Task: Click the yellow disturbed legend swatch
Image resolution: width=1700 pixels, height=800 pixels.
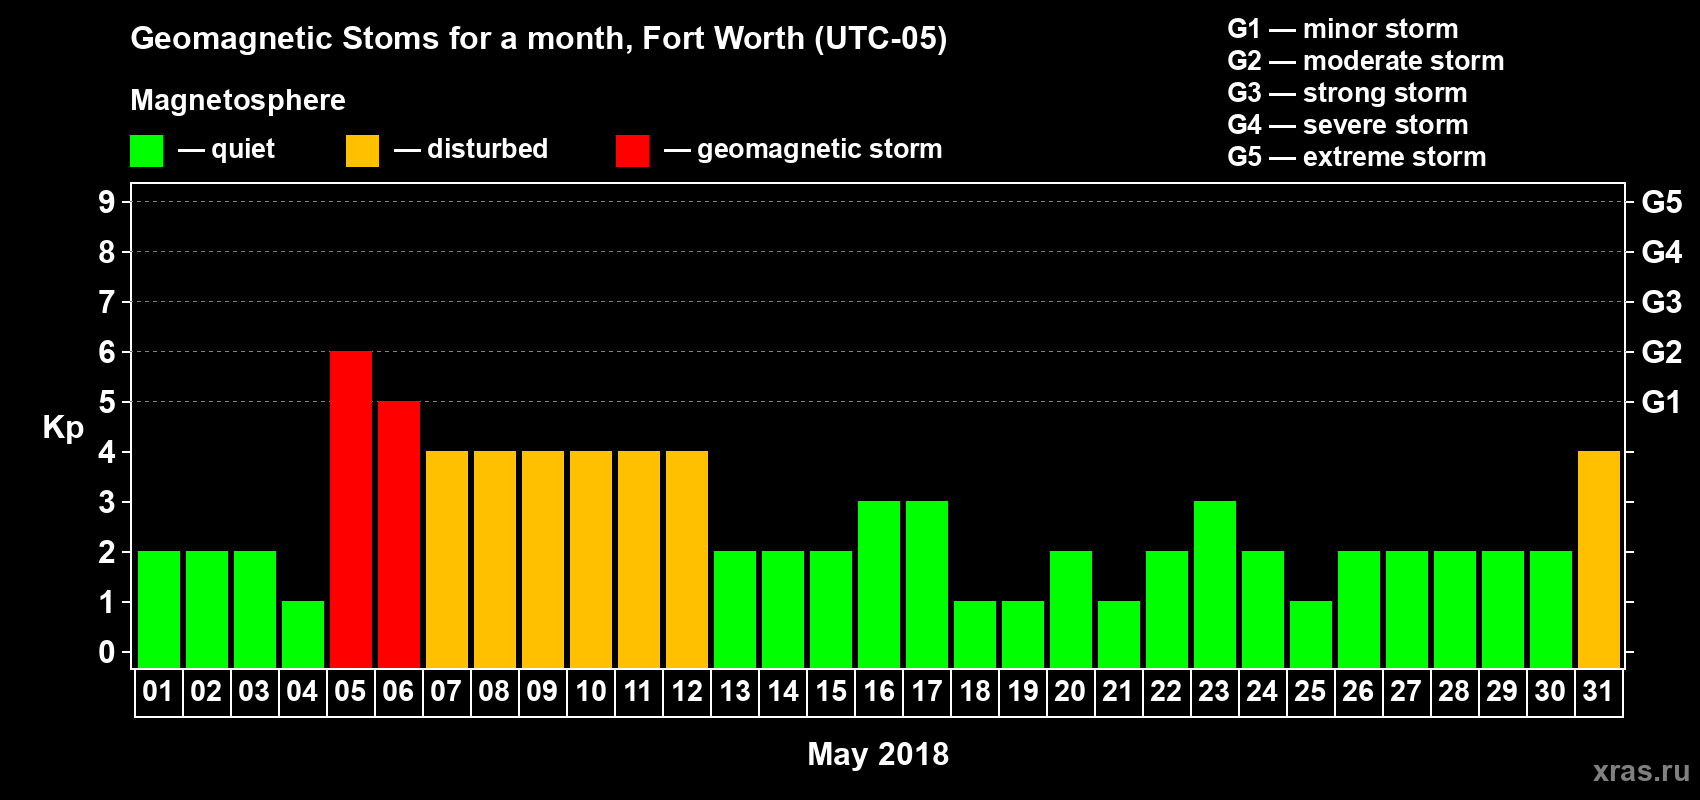Action: pos(362,151)
